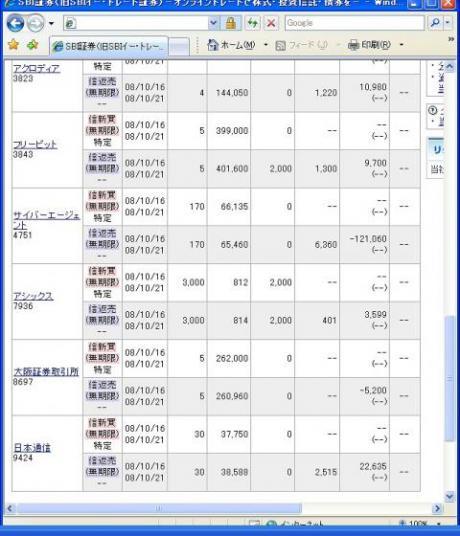Click the 399,000 price cell
This screenshot has width=460, height=536.
[232, 131]
